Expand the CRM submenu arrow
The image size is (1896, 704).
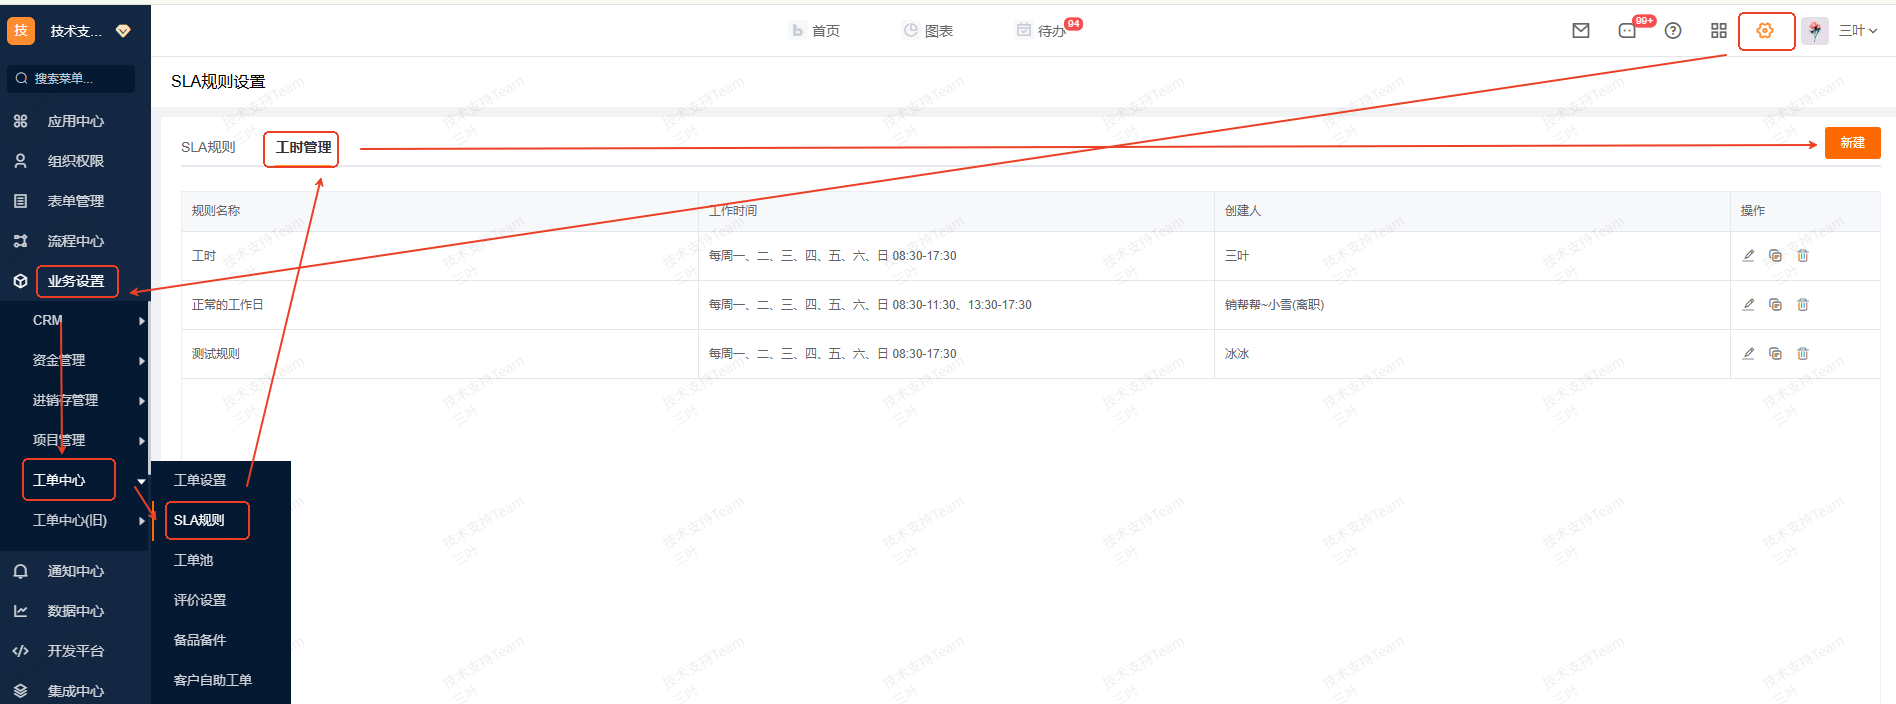click(141, 321)
